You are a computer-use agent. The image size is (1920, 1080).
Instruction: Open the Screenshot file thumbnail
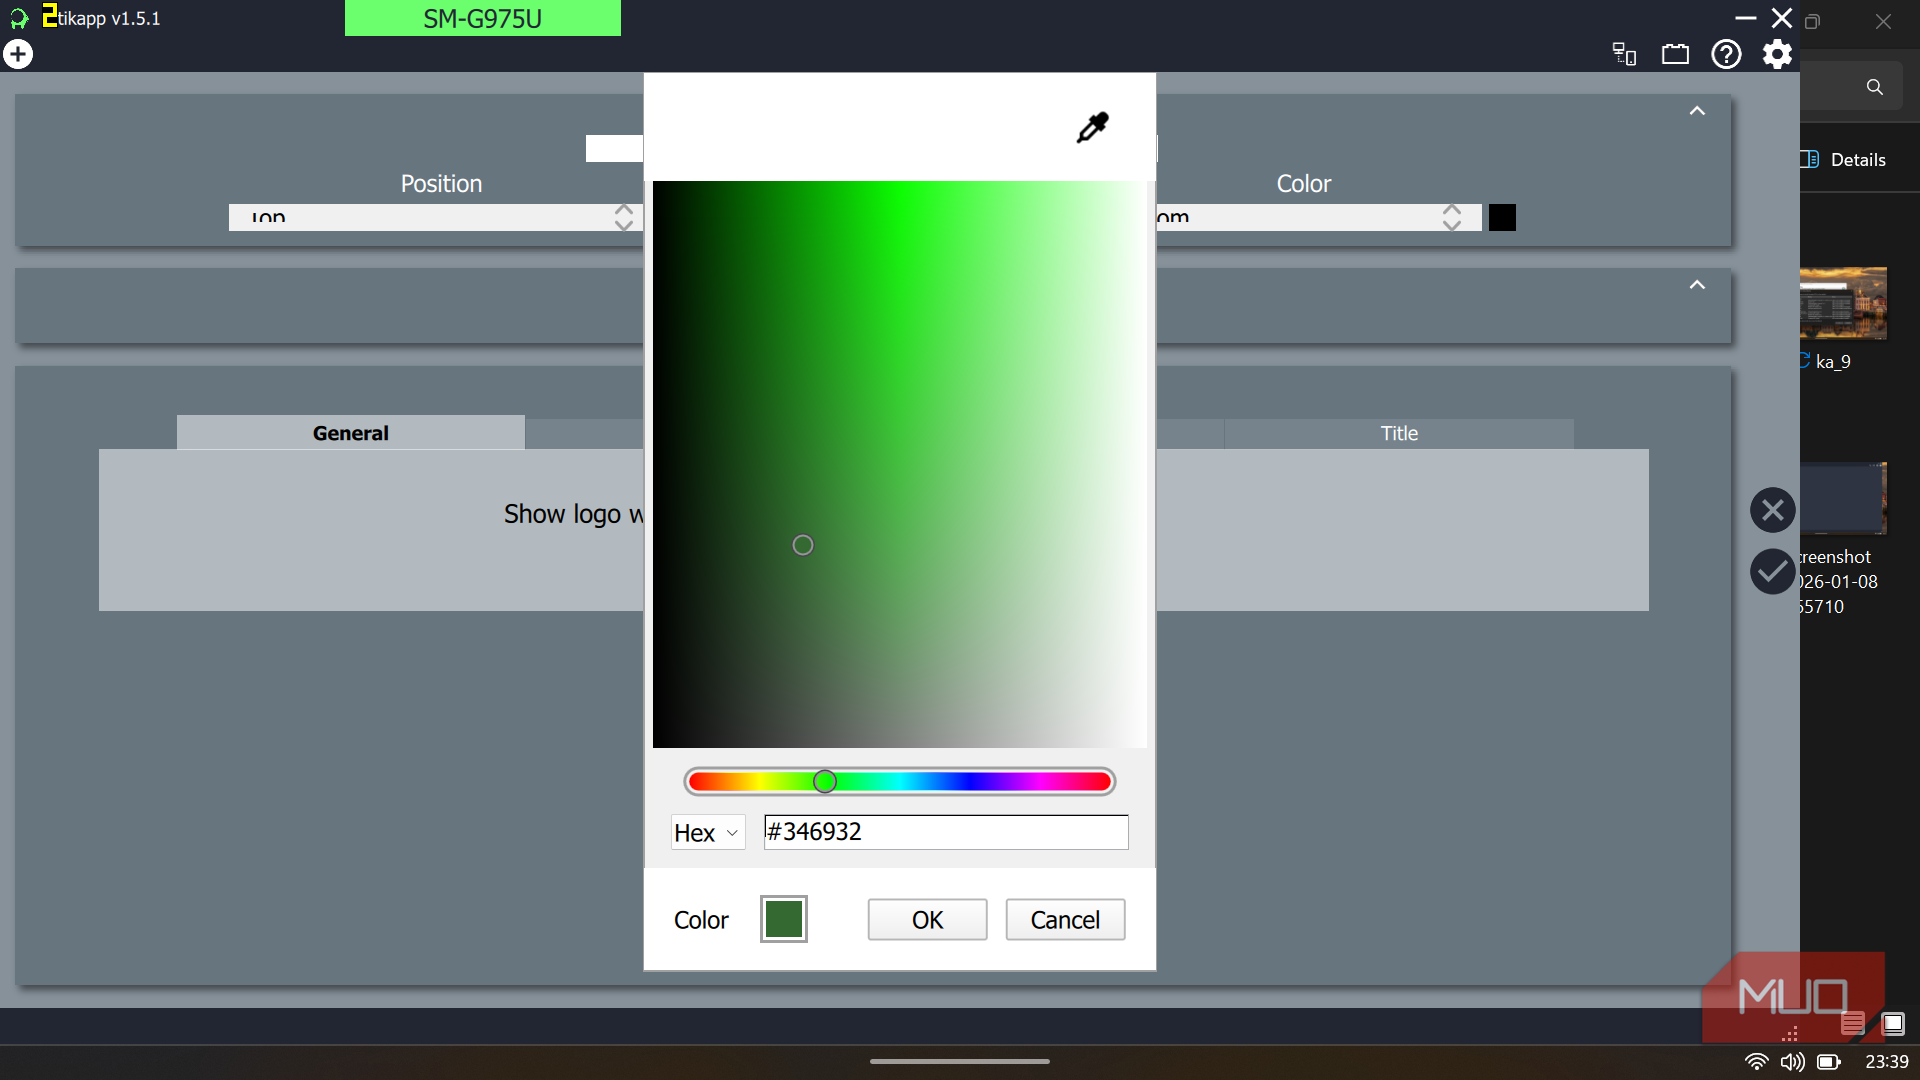coord(1843,498)
